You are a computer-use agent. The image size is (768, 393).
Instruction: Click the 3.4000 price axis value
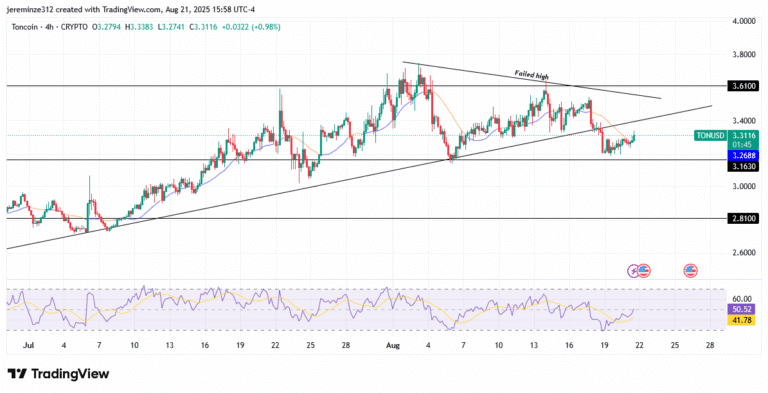pos(743,121)
